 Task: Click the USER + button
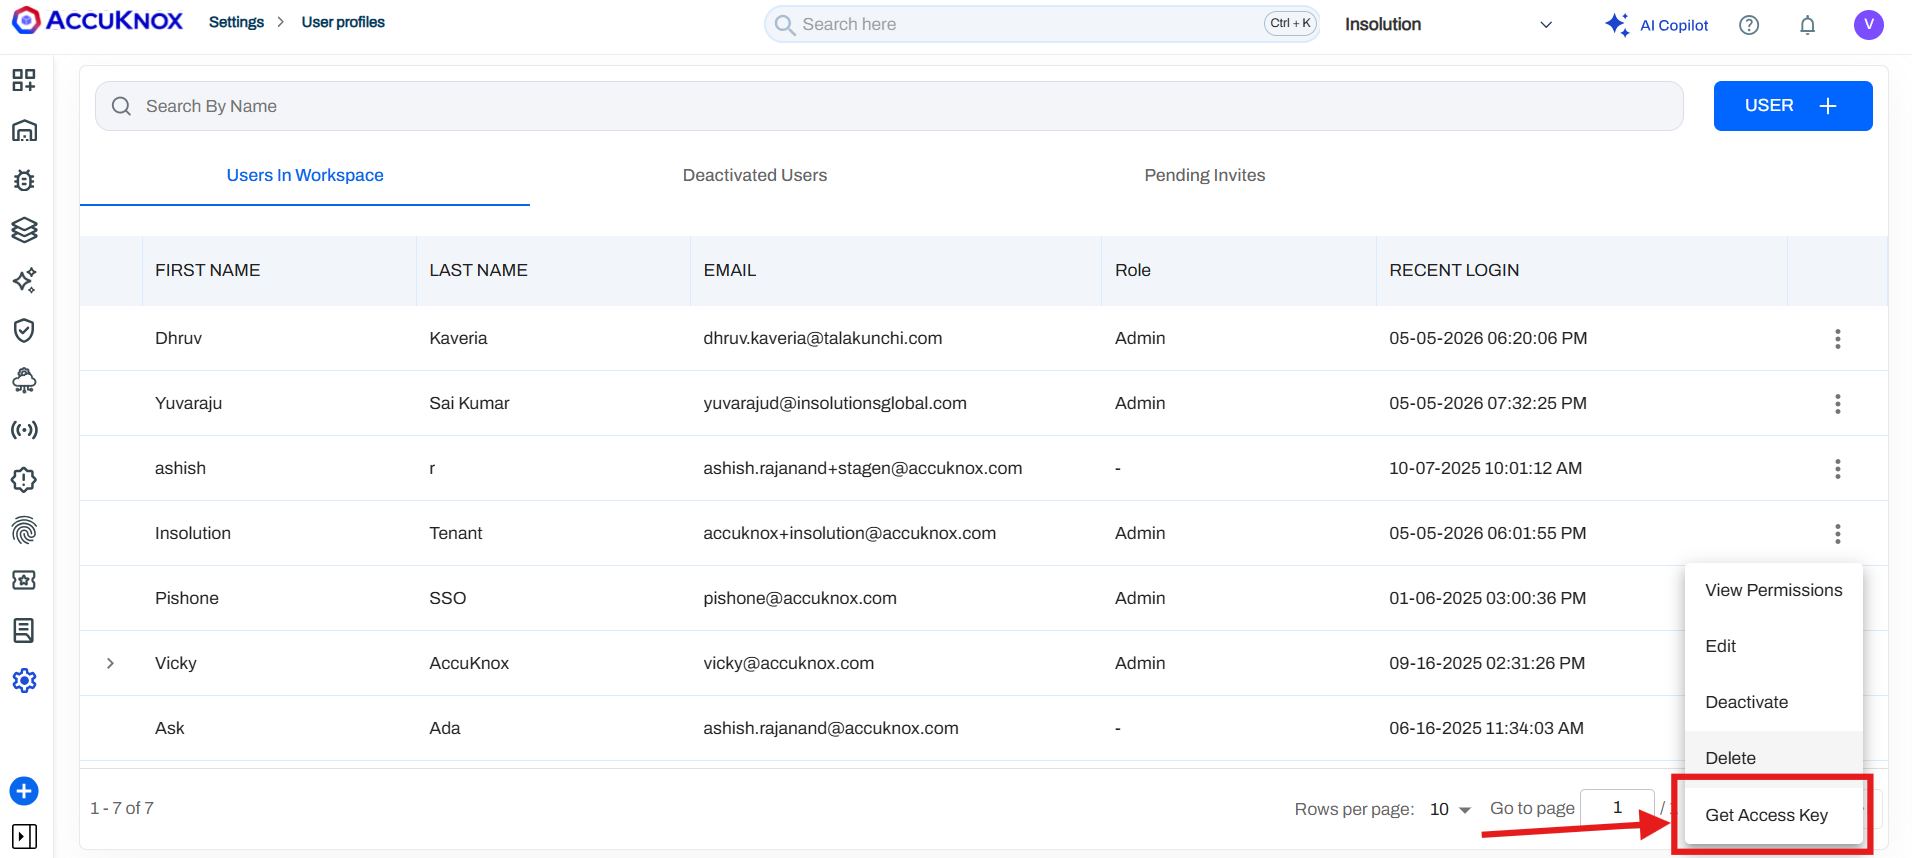pyautogui.click(x=1793, y=106)
